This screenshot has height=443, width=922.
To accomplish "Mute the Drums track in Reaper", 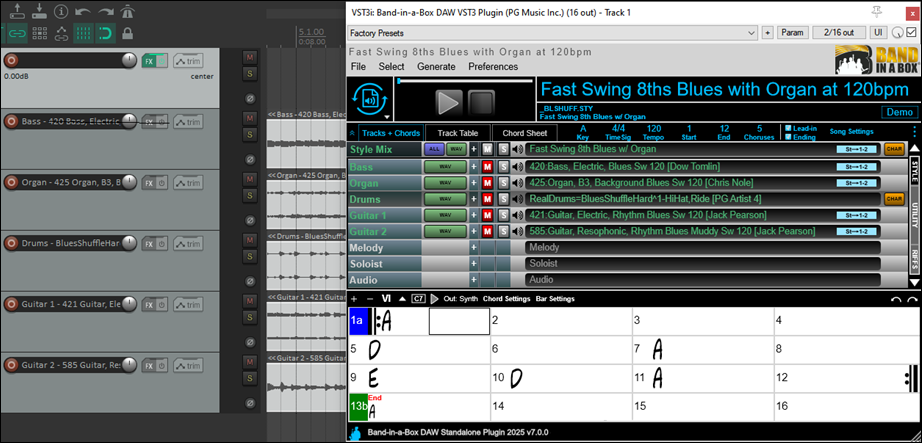I will point(249,240).
